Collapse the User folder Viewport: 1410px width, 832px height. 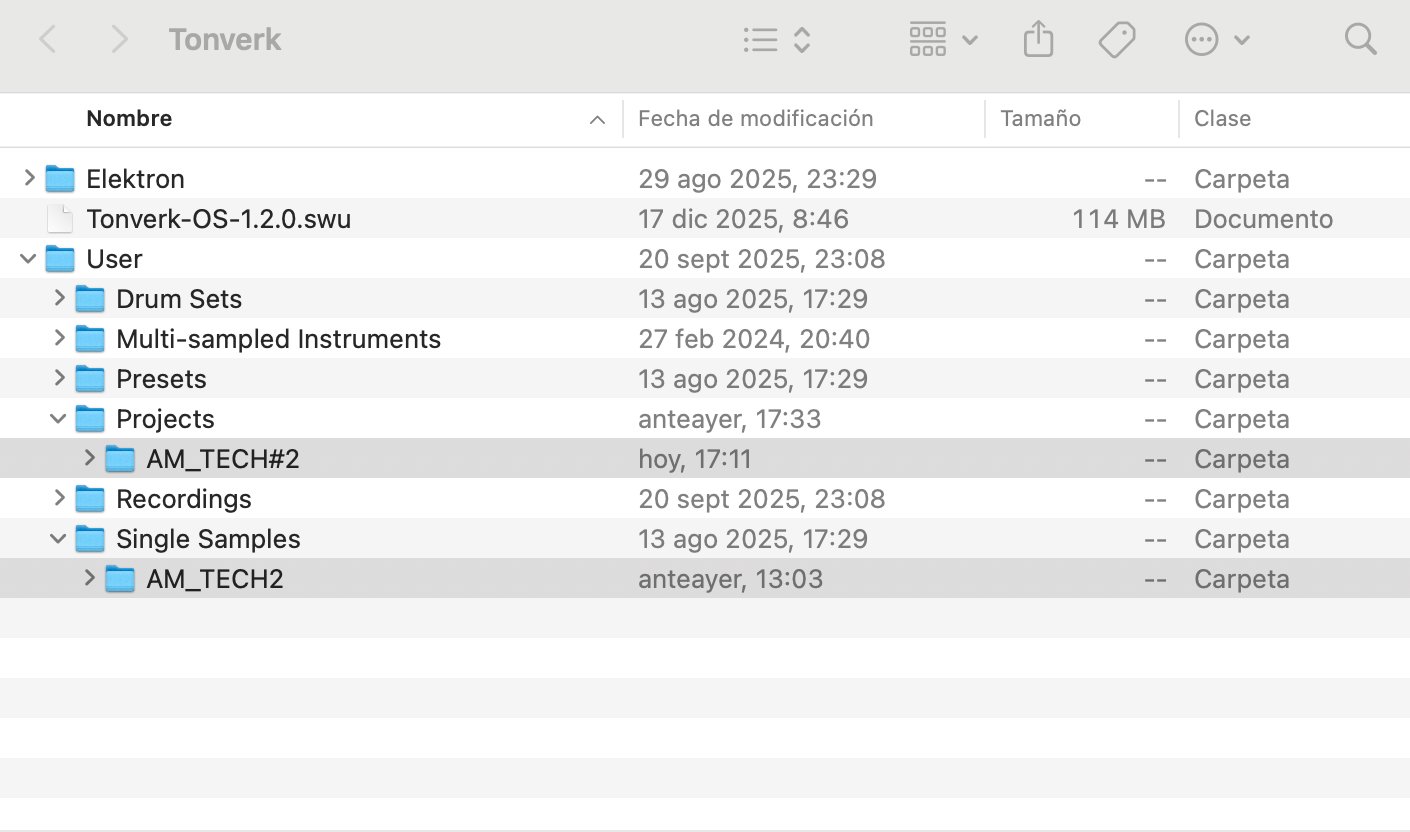click(29, 259)
